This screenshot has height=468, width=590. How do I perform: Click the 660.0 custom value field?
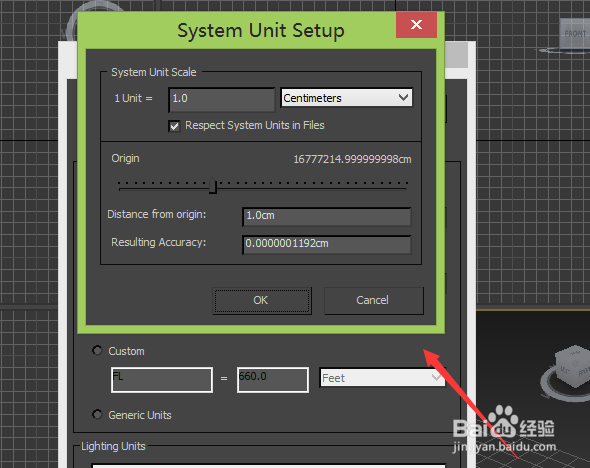click(273, 380)
